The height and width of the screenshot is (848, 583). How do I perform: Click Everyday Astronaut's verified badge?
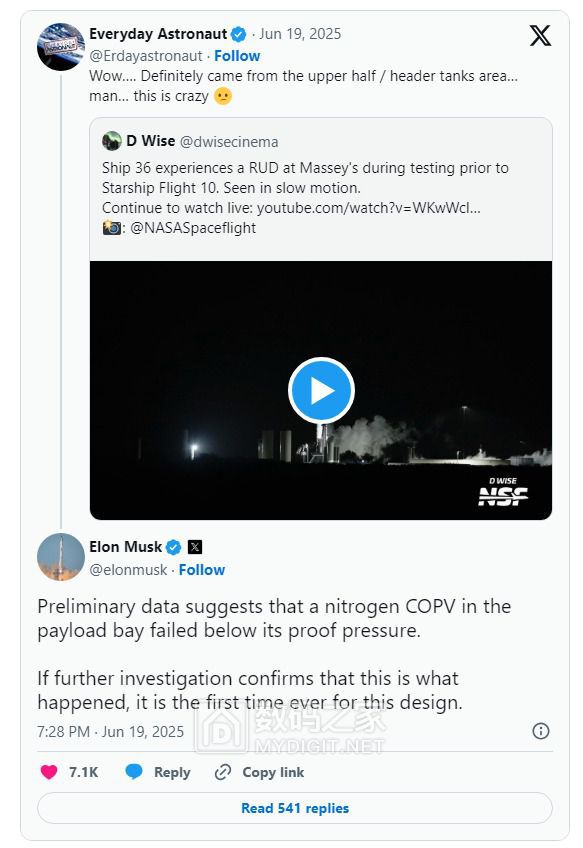(238, 35)
